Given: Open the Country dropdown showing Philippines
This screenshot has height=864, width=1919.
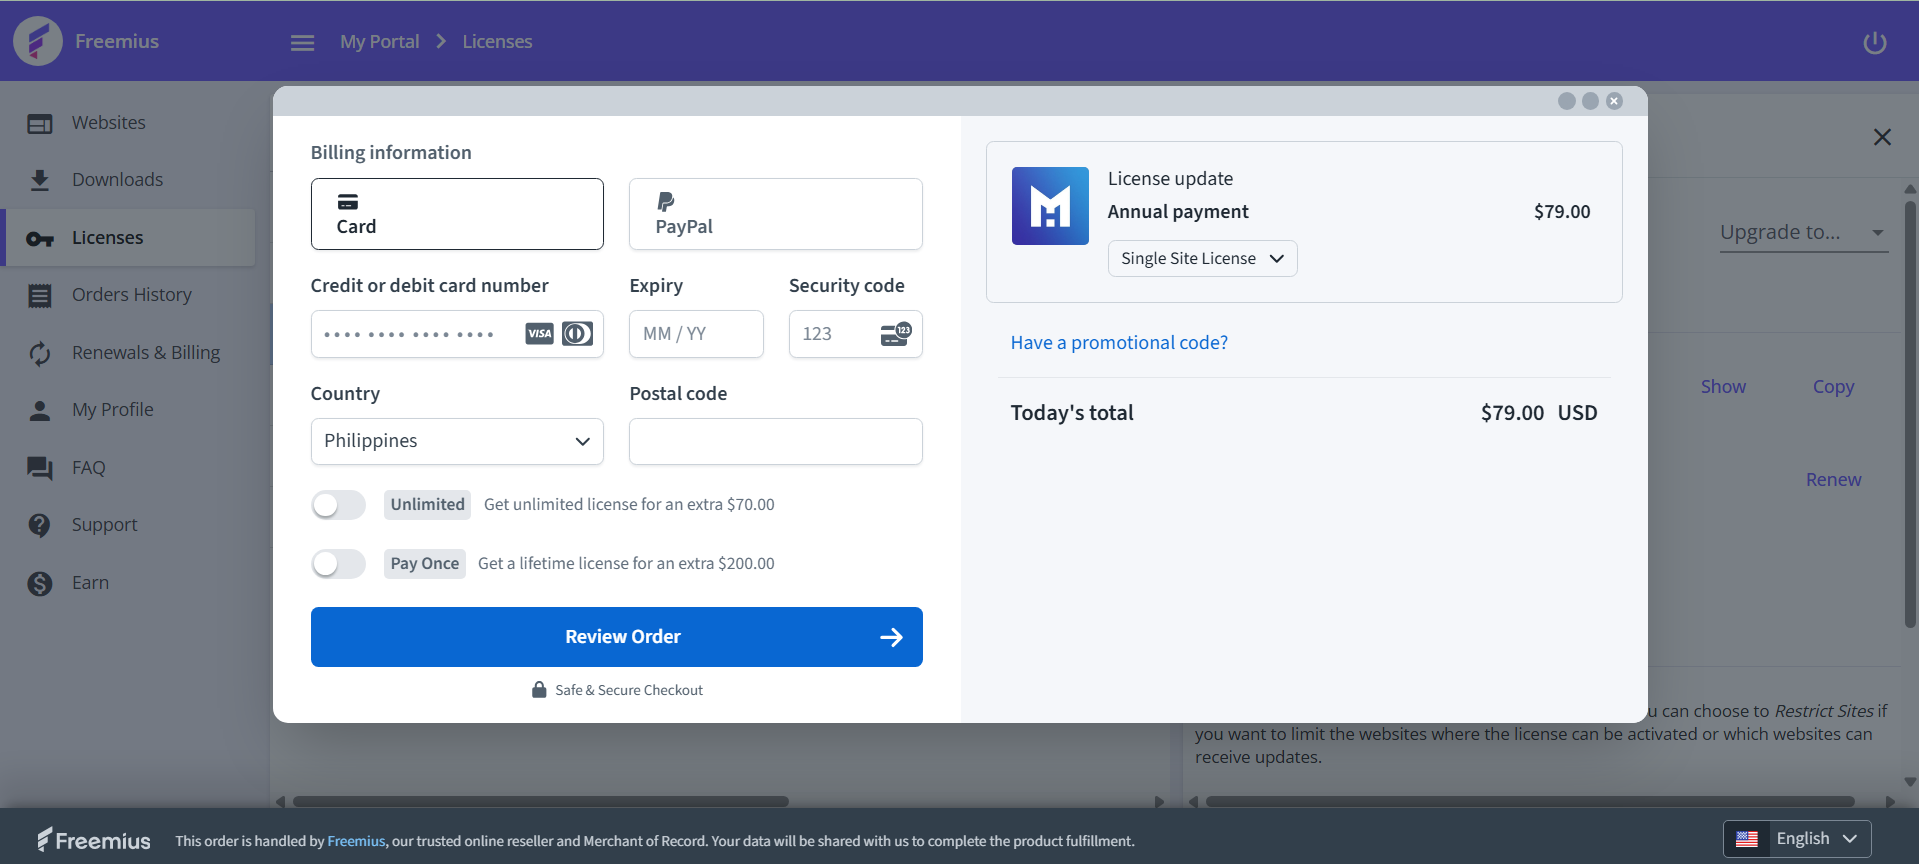Looking at the screenshot, I should pyautogui.click(x=457, y=441).
